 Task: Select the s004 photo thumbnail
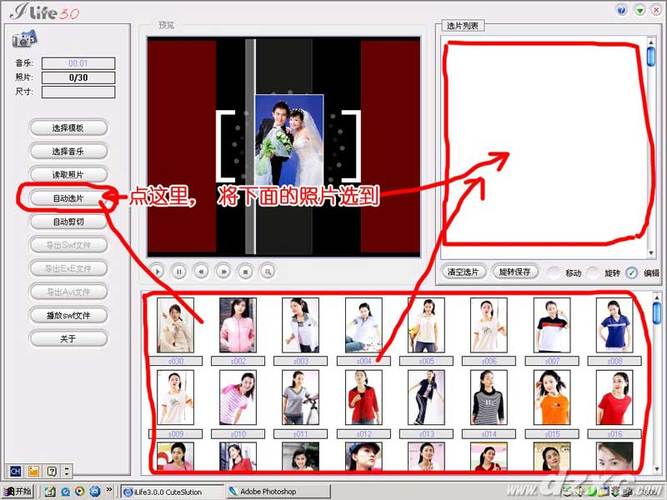coord(364,325)
